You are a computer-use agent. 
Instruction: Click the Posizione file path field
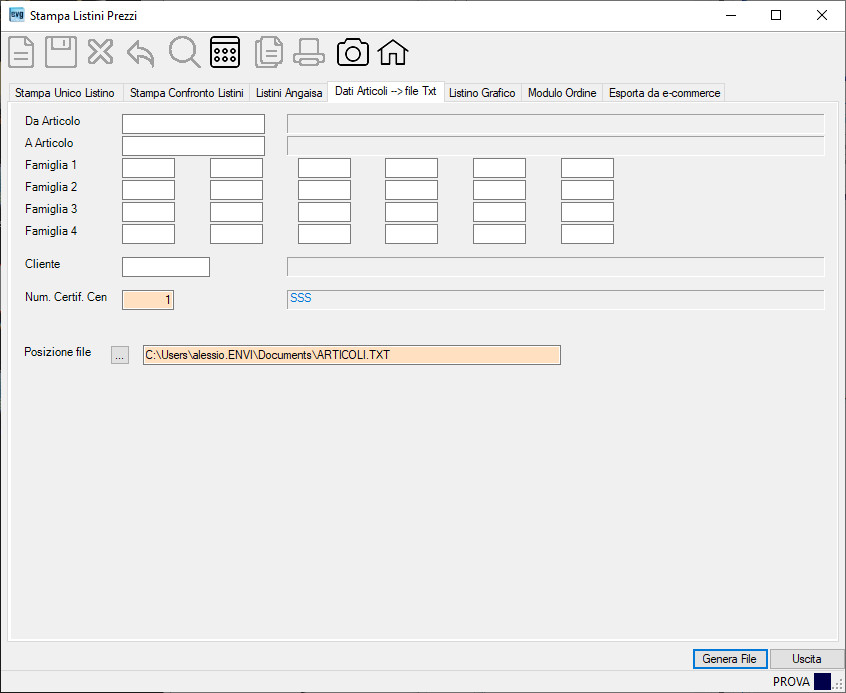(x=352, y=355)
